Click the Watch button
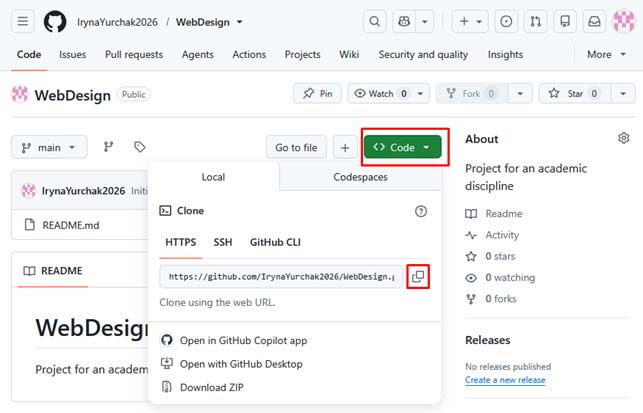The height and width of the screenshot is (413, 643). (381, 94)
